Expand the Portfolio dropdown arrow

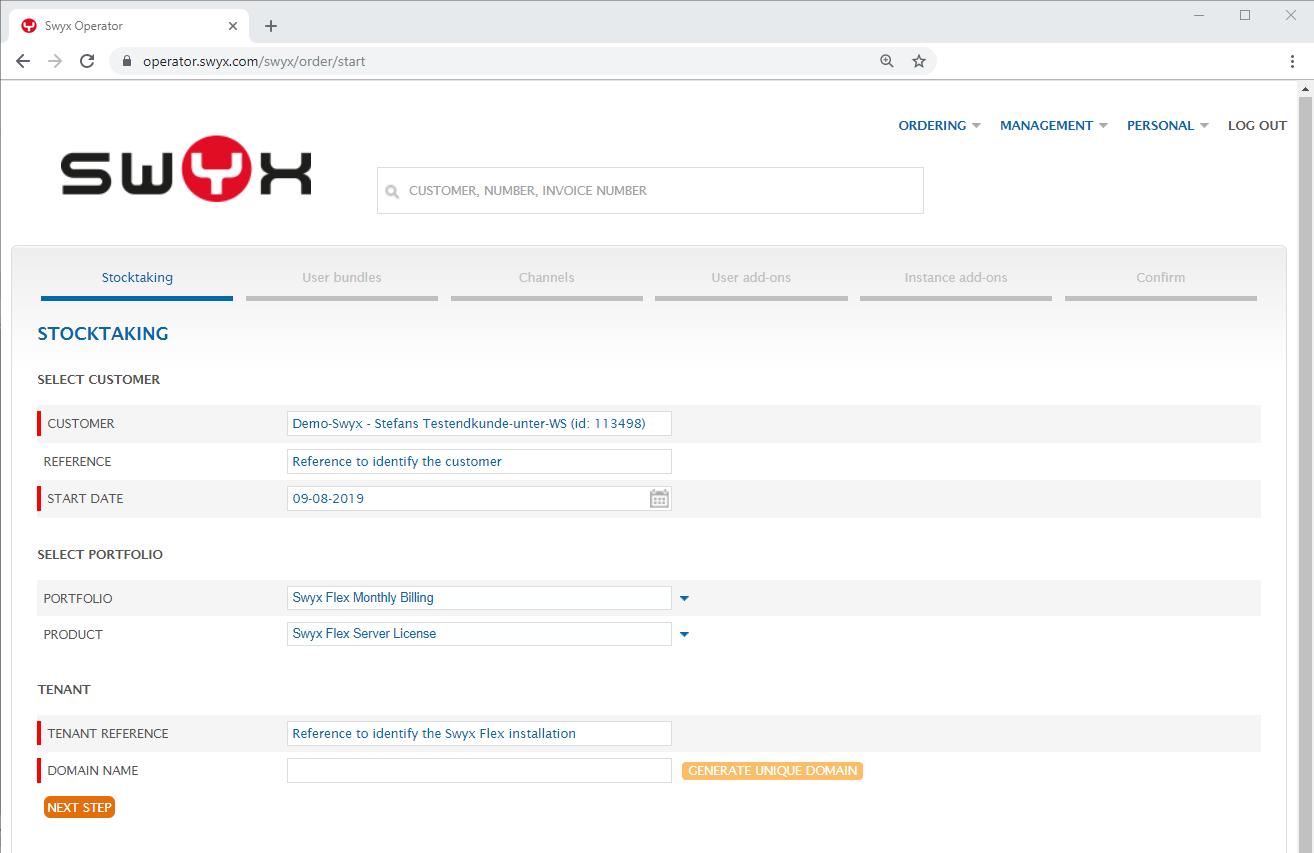pyautogui.click(x=685, y=598)
